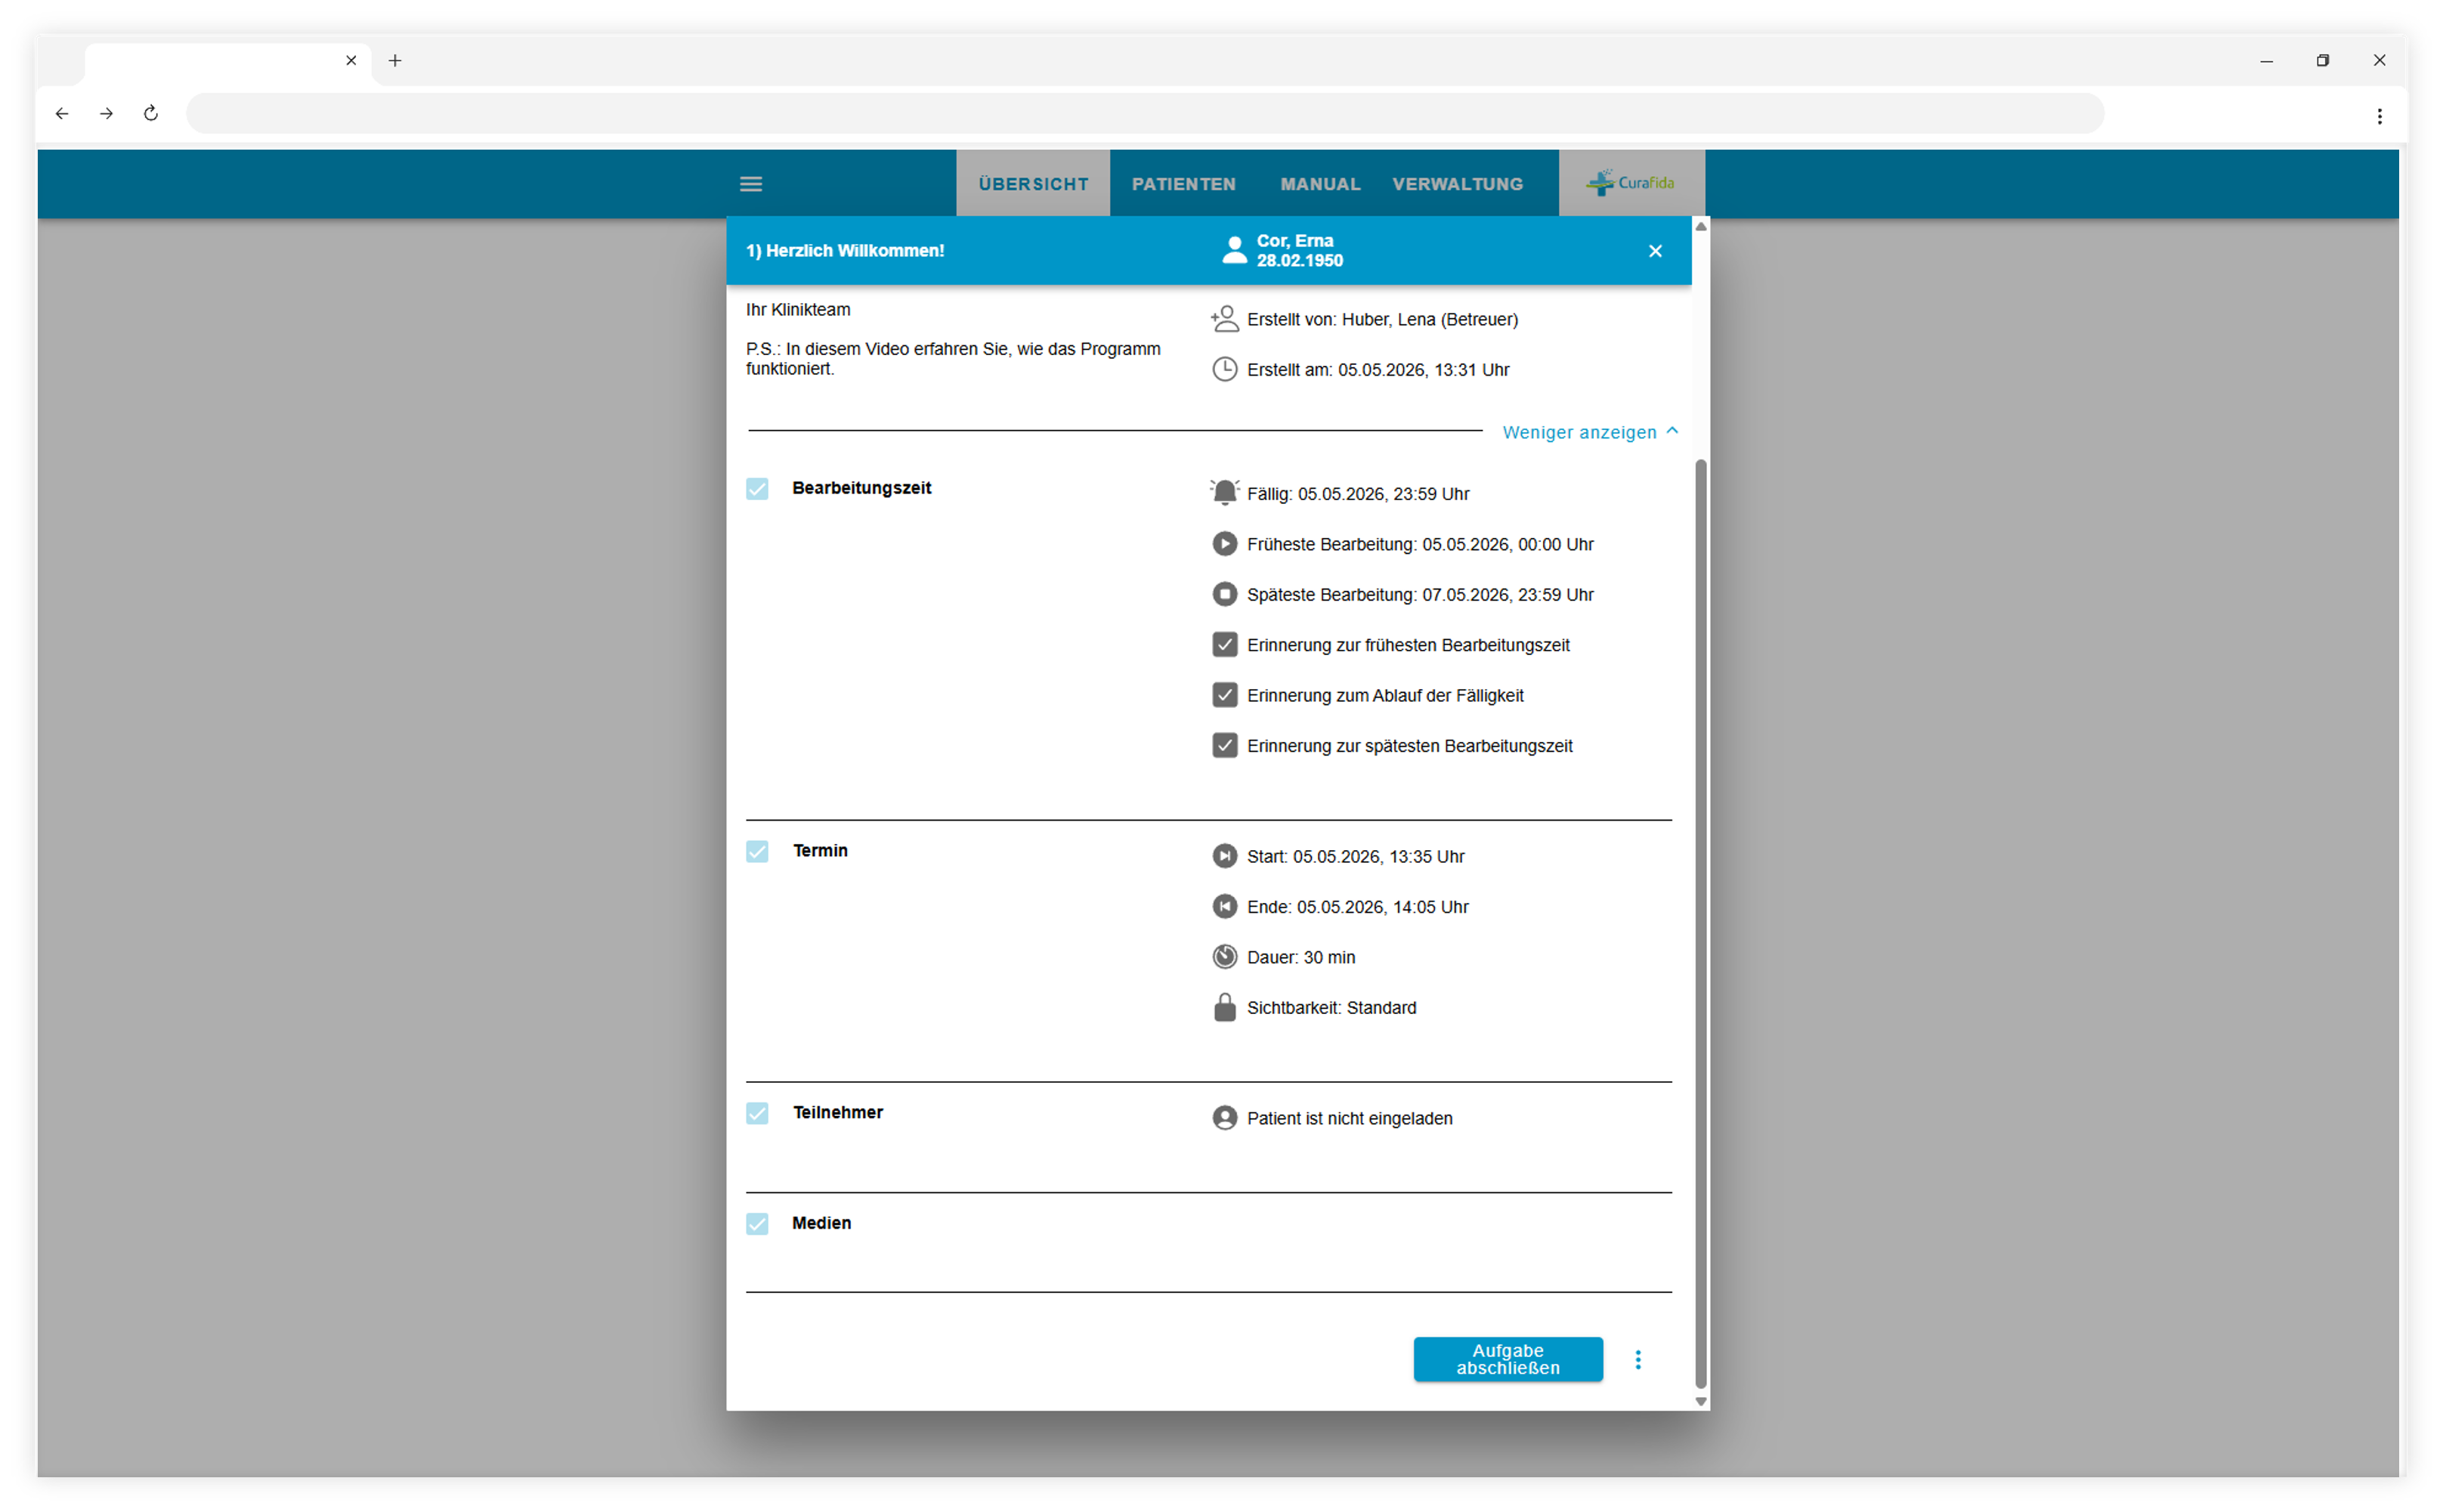This screenshot has height=1512, width=2443.
Task: Click the Medien section heading
Action: click(x=821, y=1223)
